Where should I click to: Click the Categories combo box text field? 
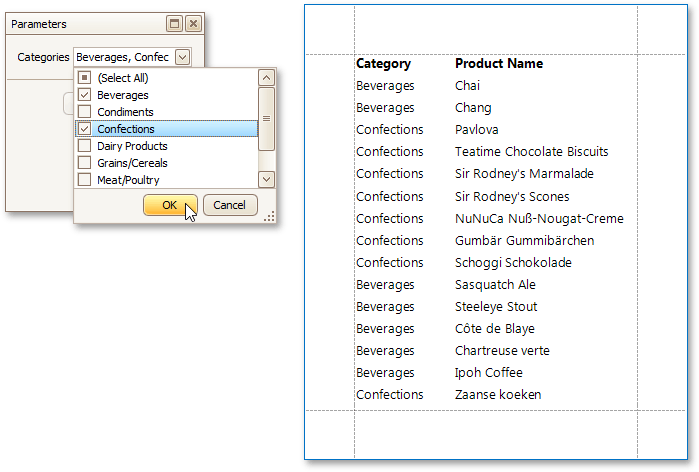[x=123, y=57]
